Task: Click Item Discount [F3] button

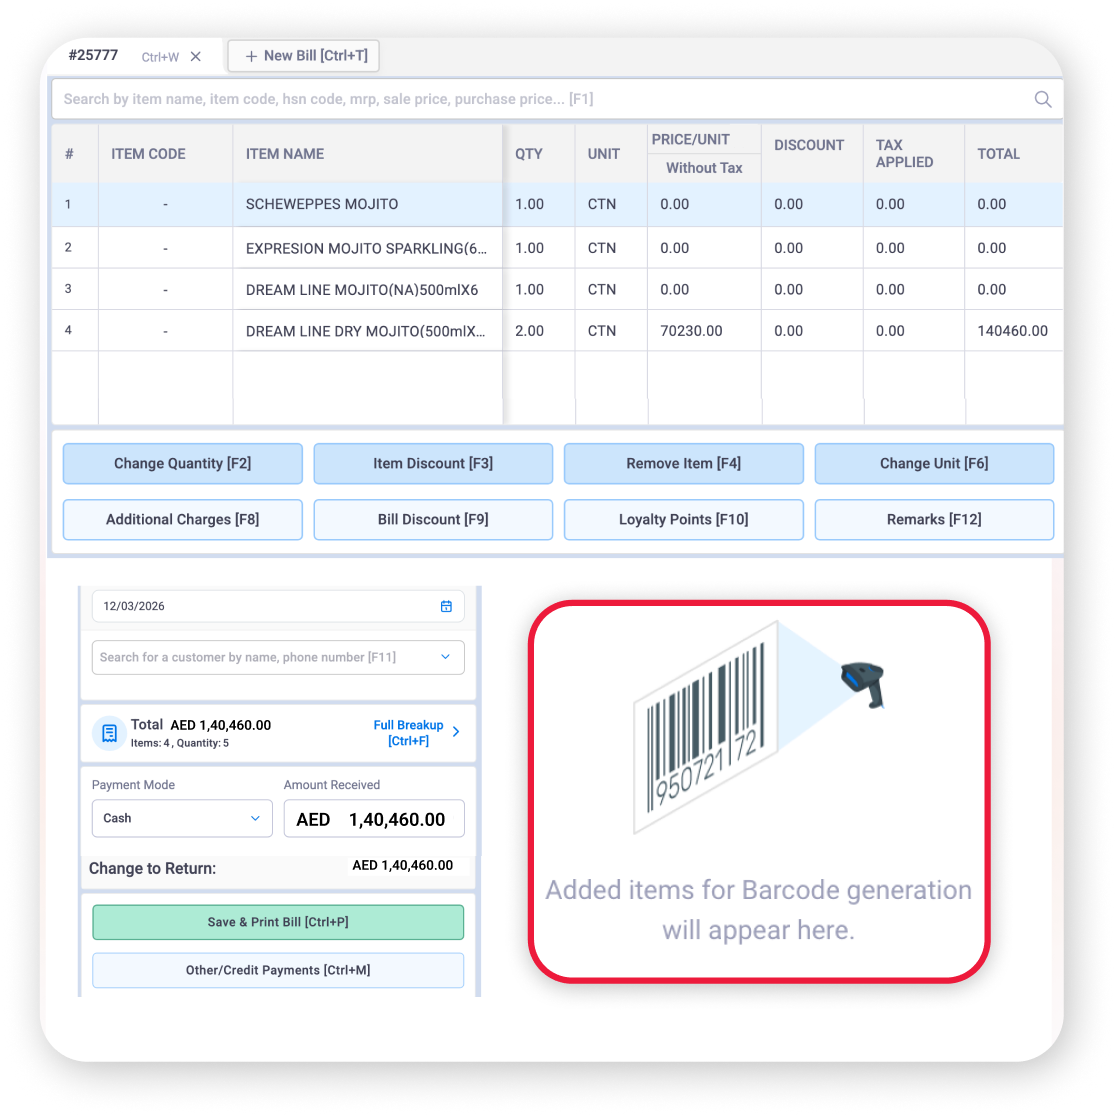Action: coord(433,464)
